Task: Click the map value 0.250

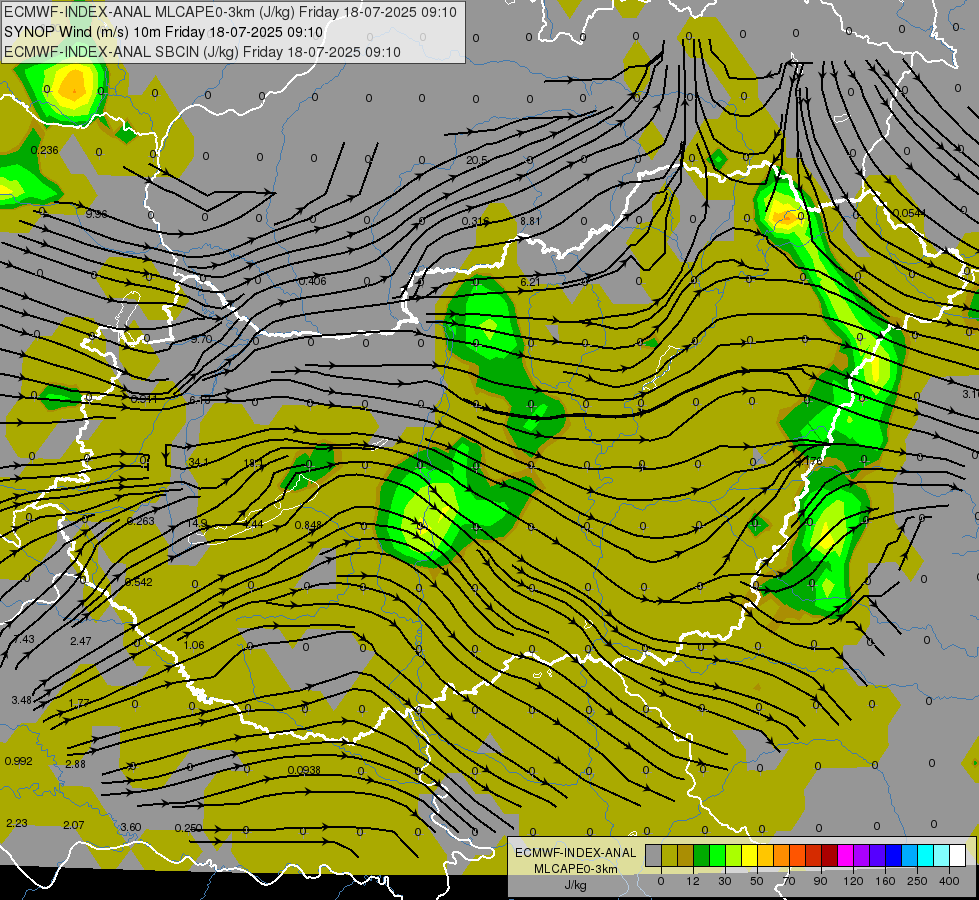Action: tap(188, 829)
